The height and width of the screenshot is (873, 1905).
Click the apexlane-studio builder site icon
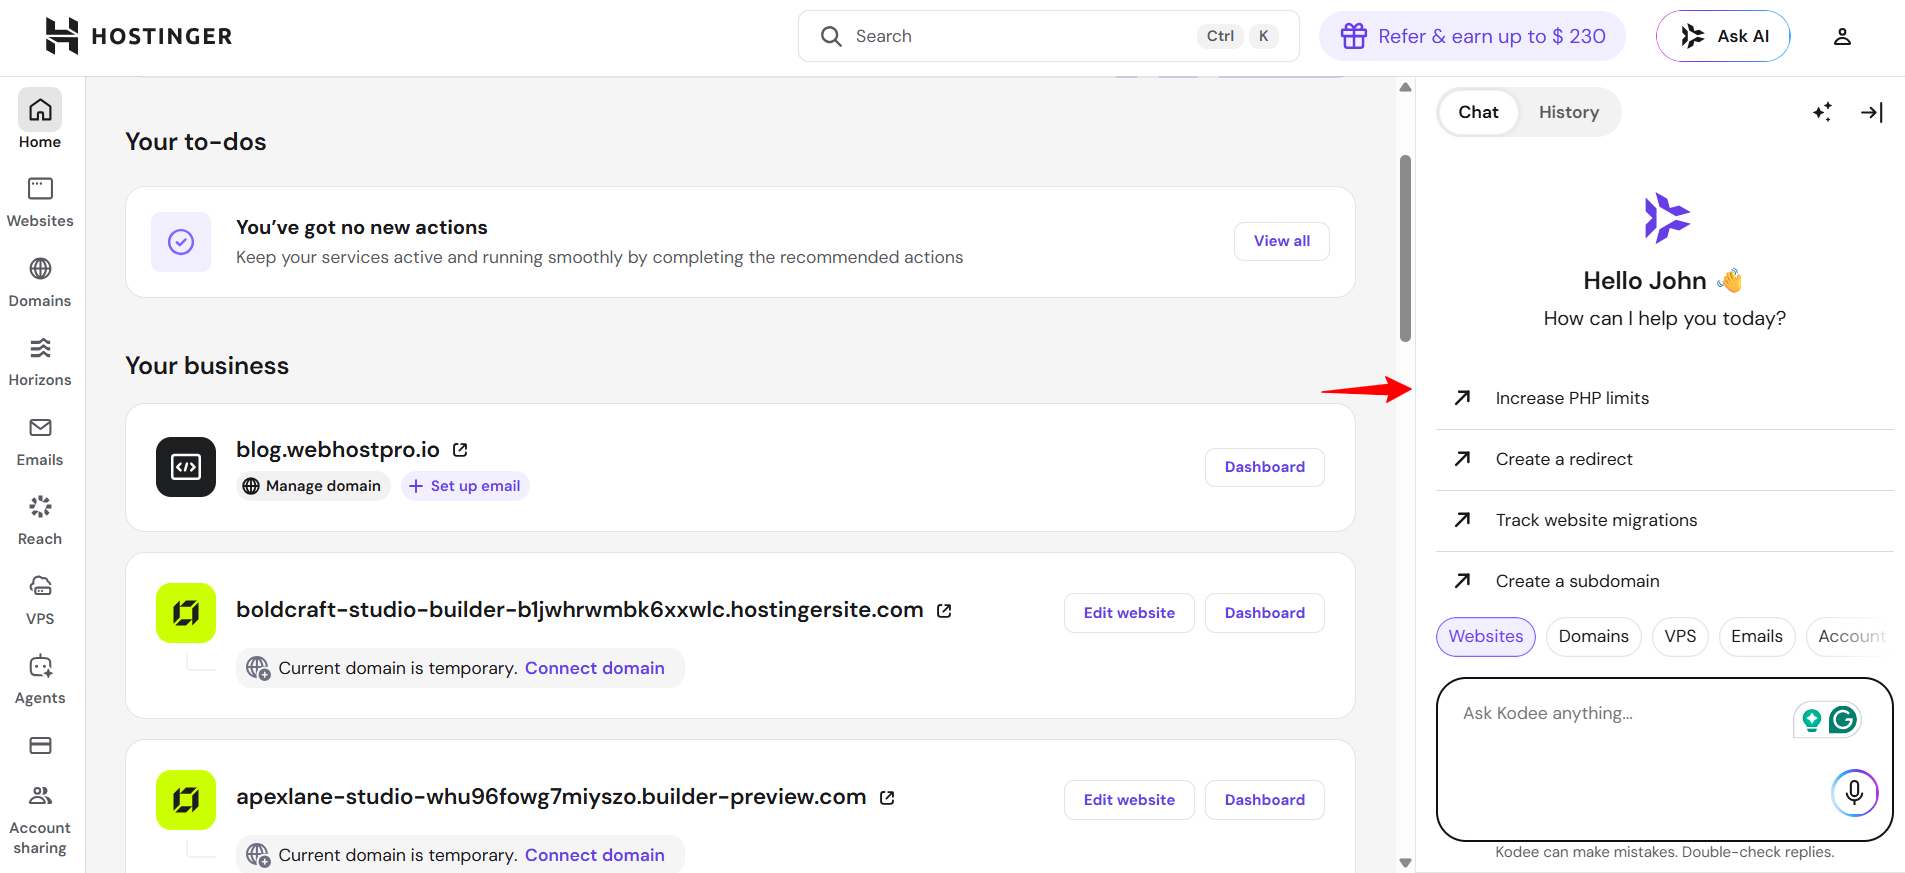pos(186,800)
